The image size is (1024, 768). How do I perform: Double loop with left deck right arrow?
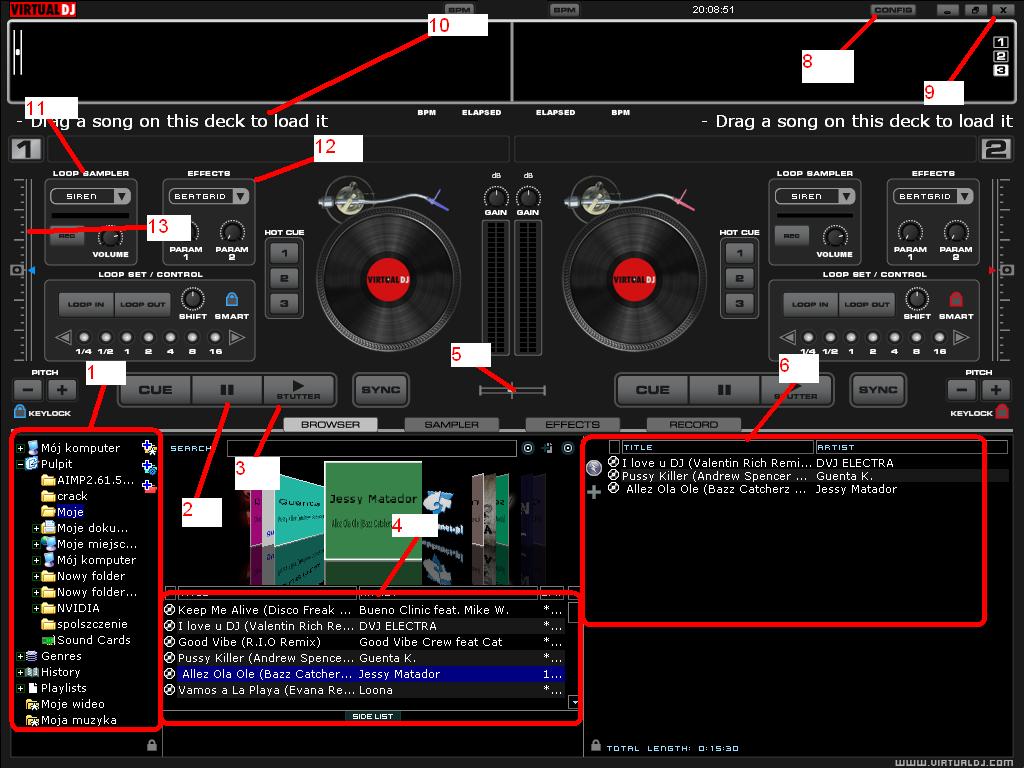tap(237, 338)
